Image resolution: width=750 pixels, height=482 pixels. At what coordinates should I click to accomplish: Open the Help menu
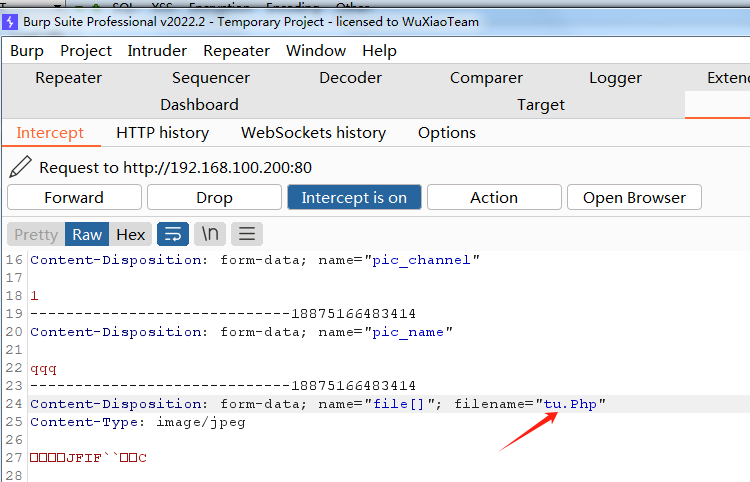[379, 51]
